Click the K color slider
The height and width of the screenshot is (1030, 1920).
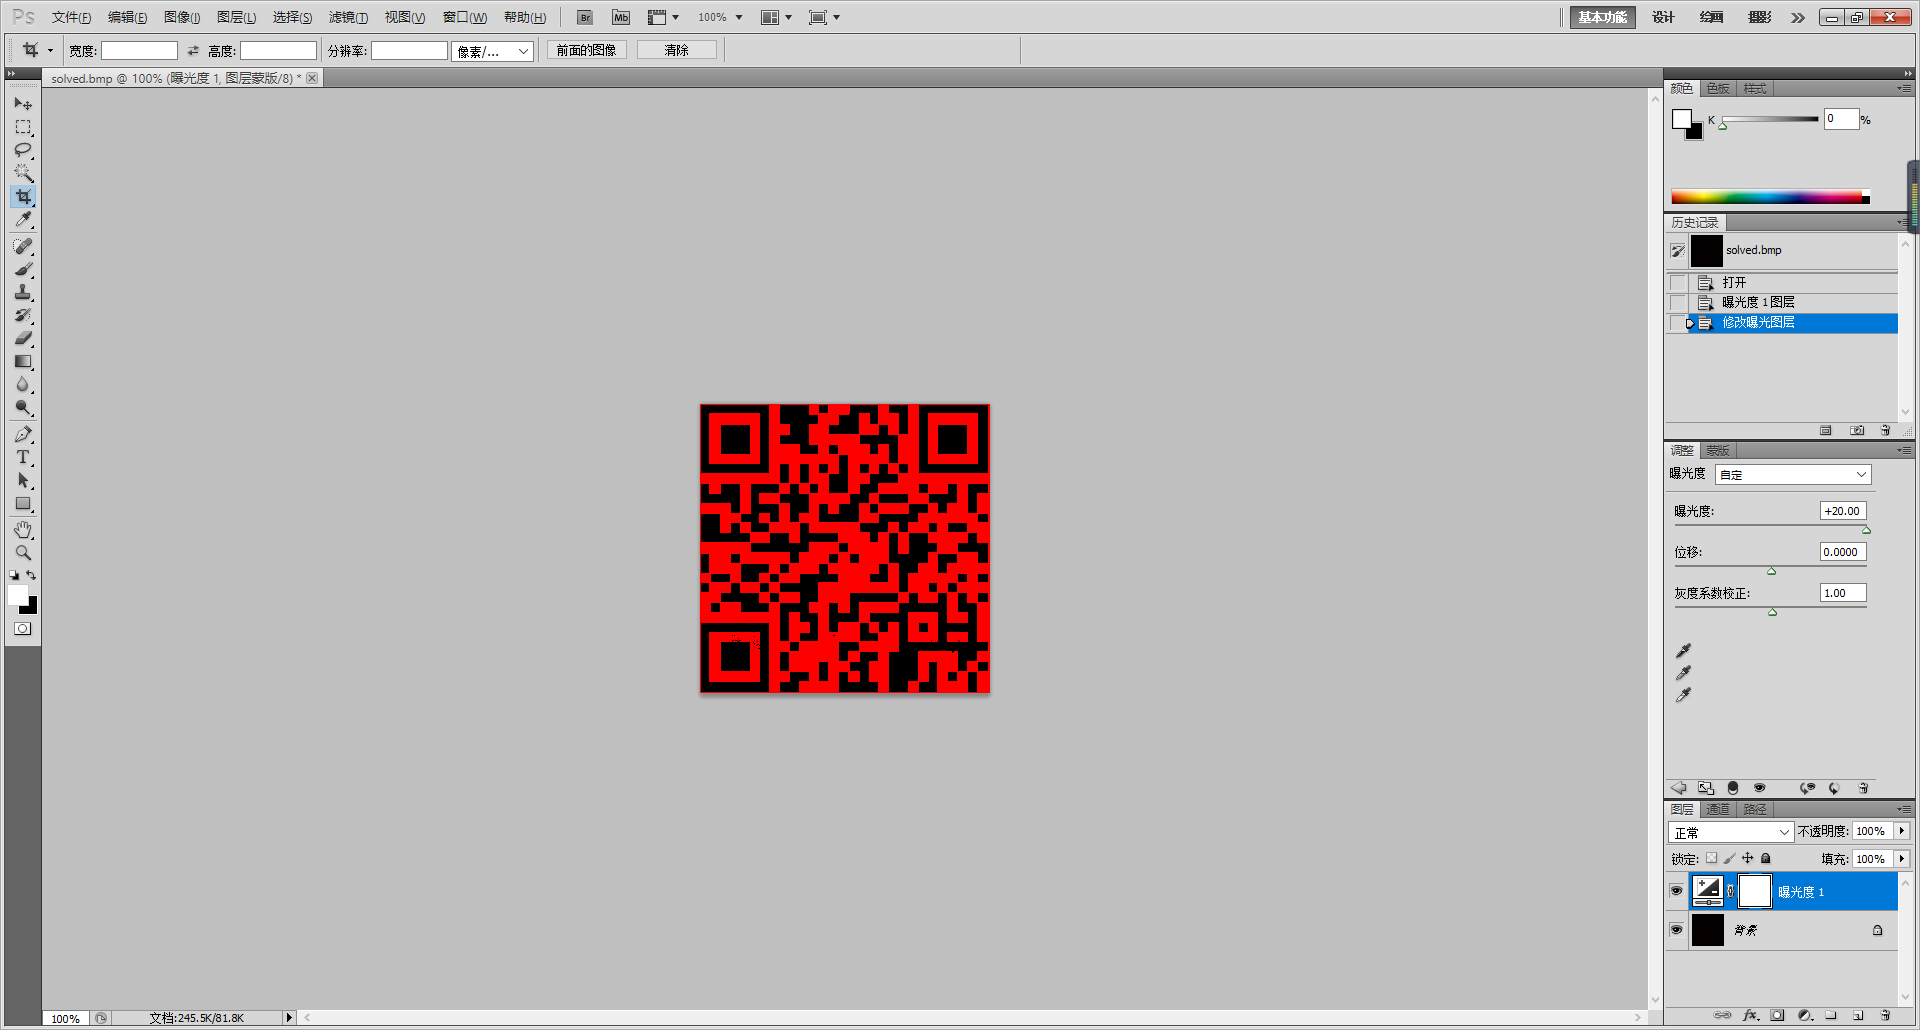pos(1770,119)
